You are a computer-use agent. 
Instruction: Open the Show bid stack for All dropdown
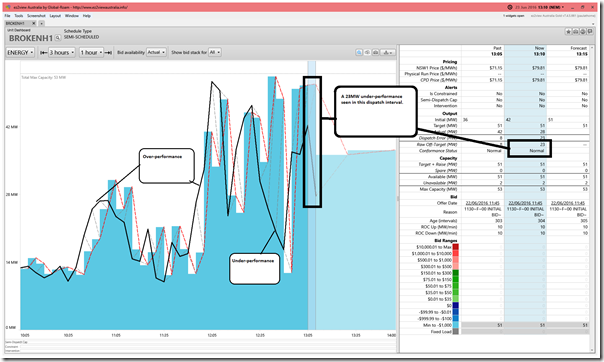[x=215, y=52]
